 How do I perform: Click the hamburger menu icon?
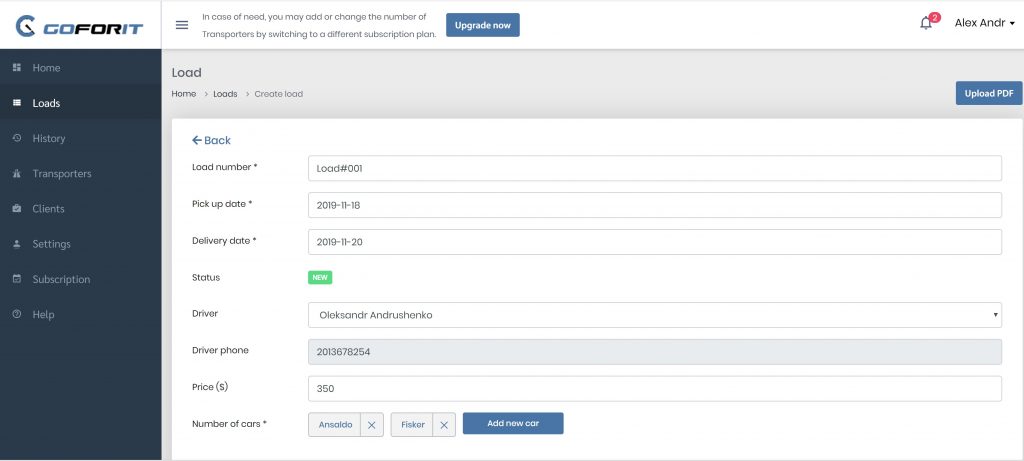pos(182,25)
